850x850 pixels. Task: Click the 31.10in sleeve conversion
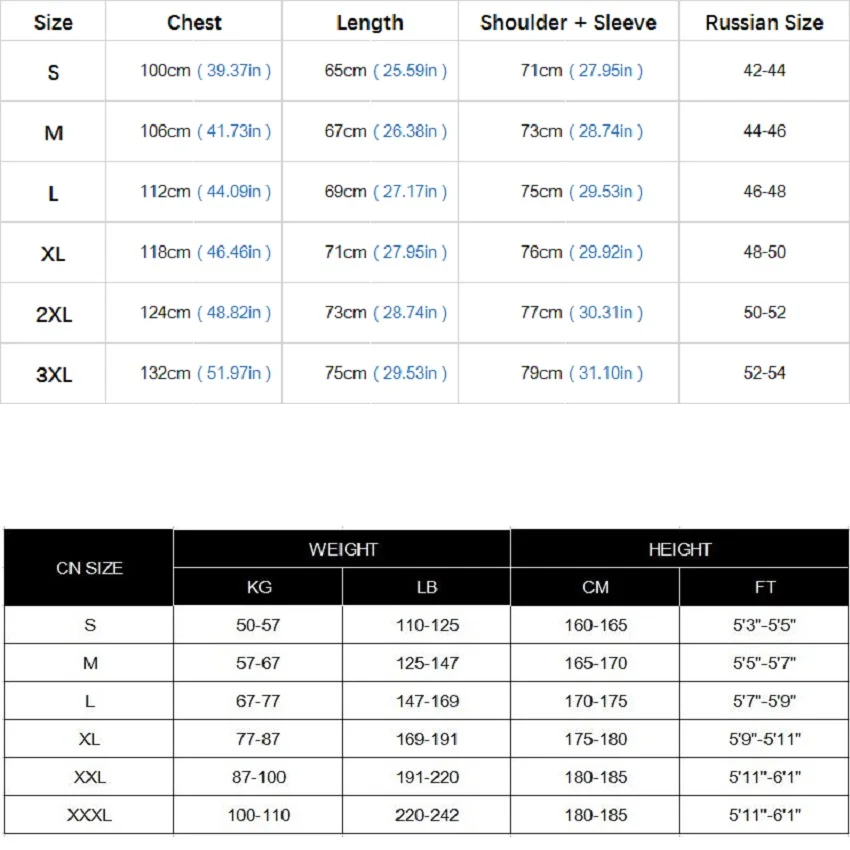[x=606, y=373]
